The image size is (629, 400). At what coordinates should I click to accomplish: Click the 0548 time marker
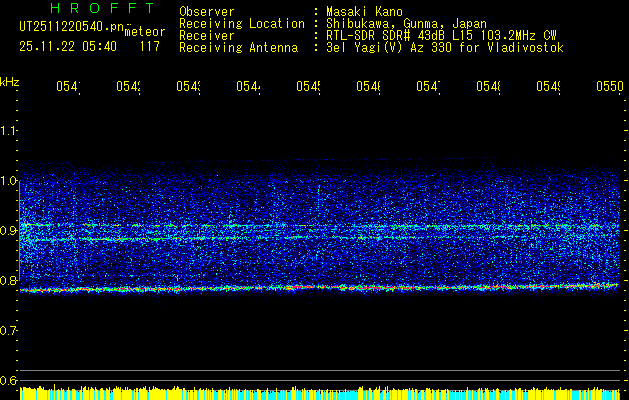pyautogui.click(x=488, y=86)
